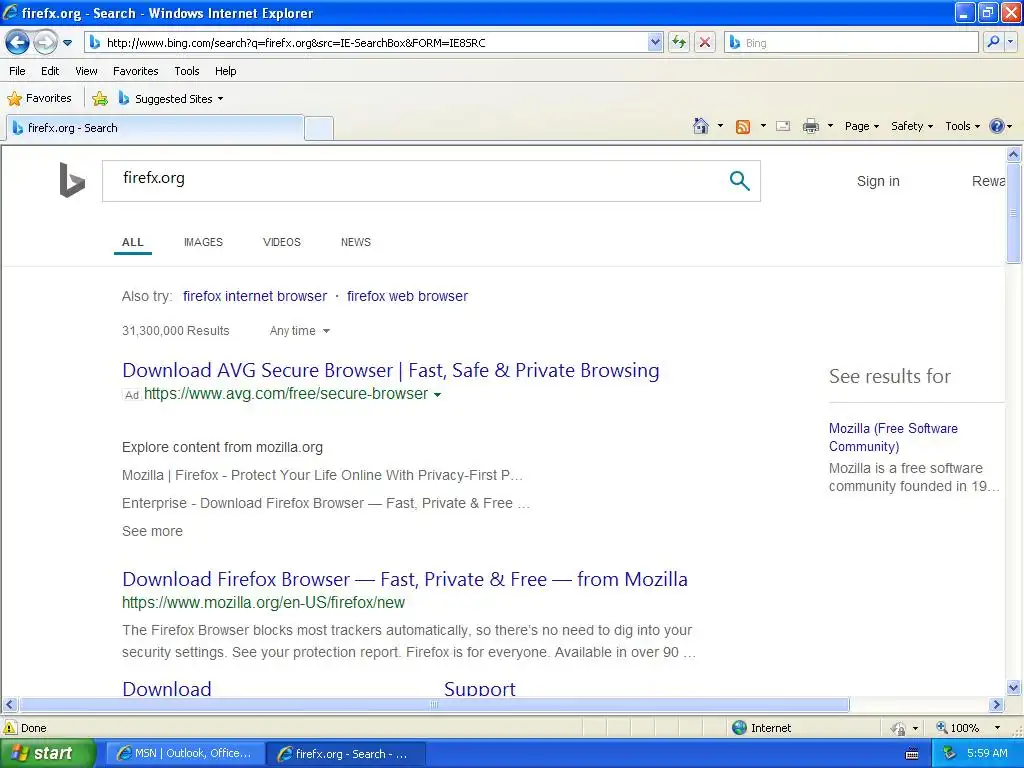This screenshot has width=1024, height=768.
Task: Open the Page command menu
Action: coord(861,126)
